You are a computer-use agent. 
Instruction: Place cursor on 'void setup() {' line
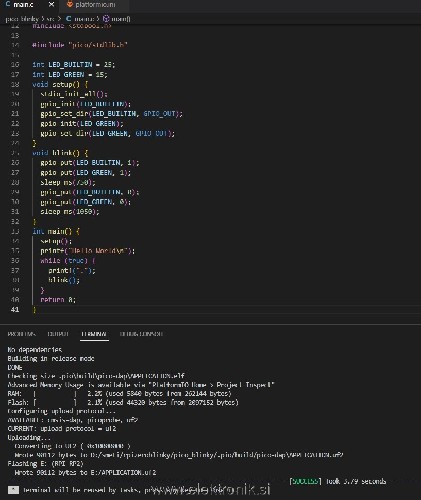tap(60, 84)
